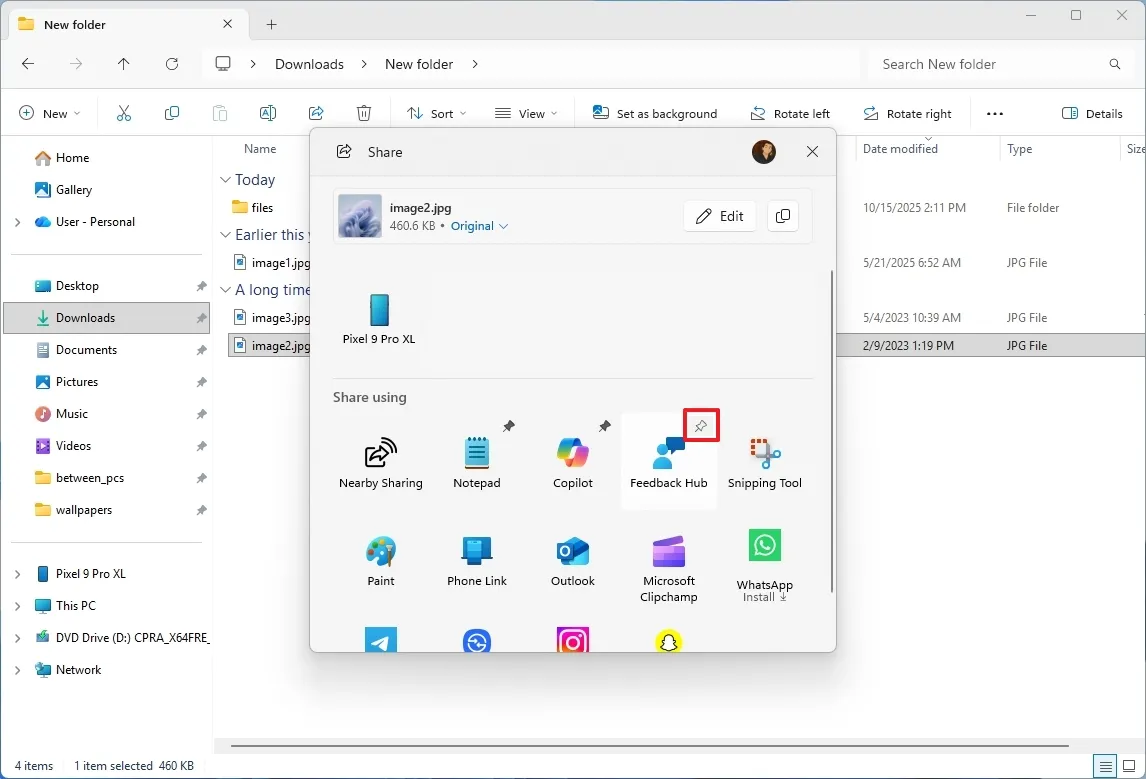
Task: Select Nearby Sharing in the Share dialog
Action: click(380, 458)
